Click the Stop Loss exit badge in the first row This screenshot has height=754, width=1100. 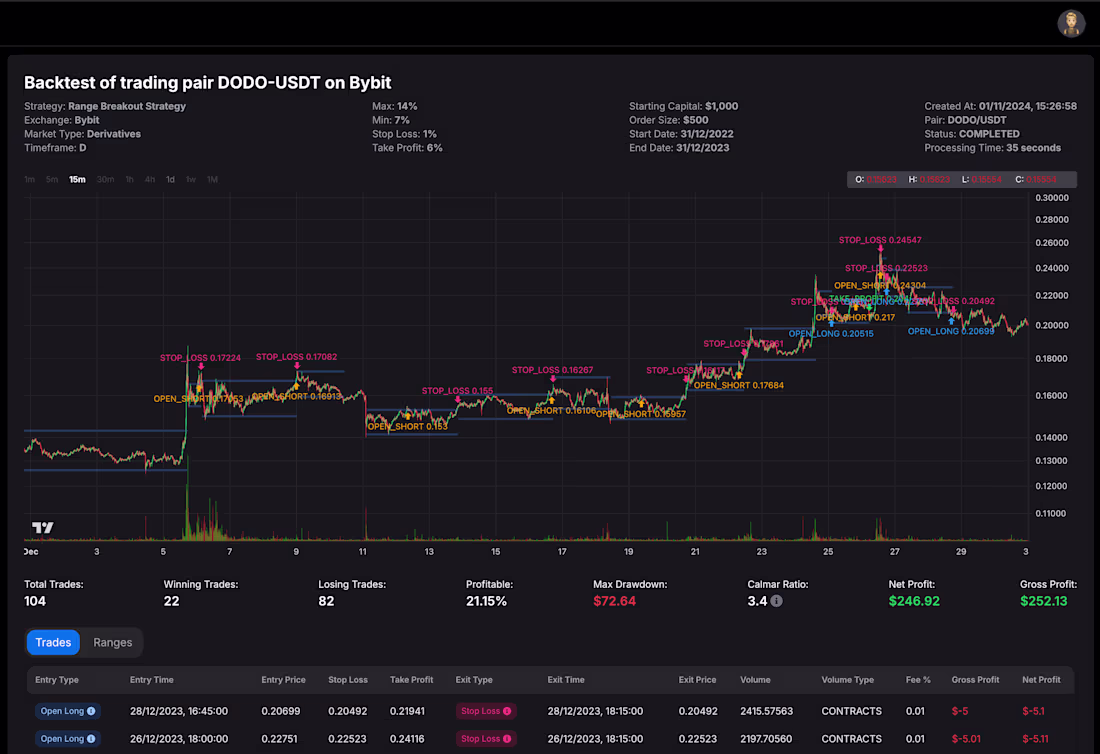tap(485, 711)
